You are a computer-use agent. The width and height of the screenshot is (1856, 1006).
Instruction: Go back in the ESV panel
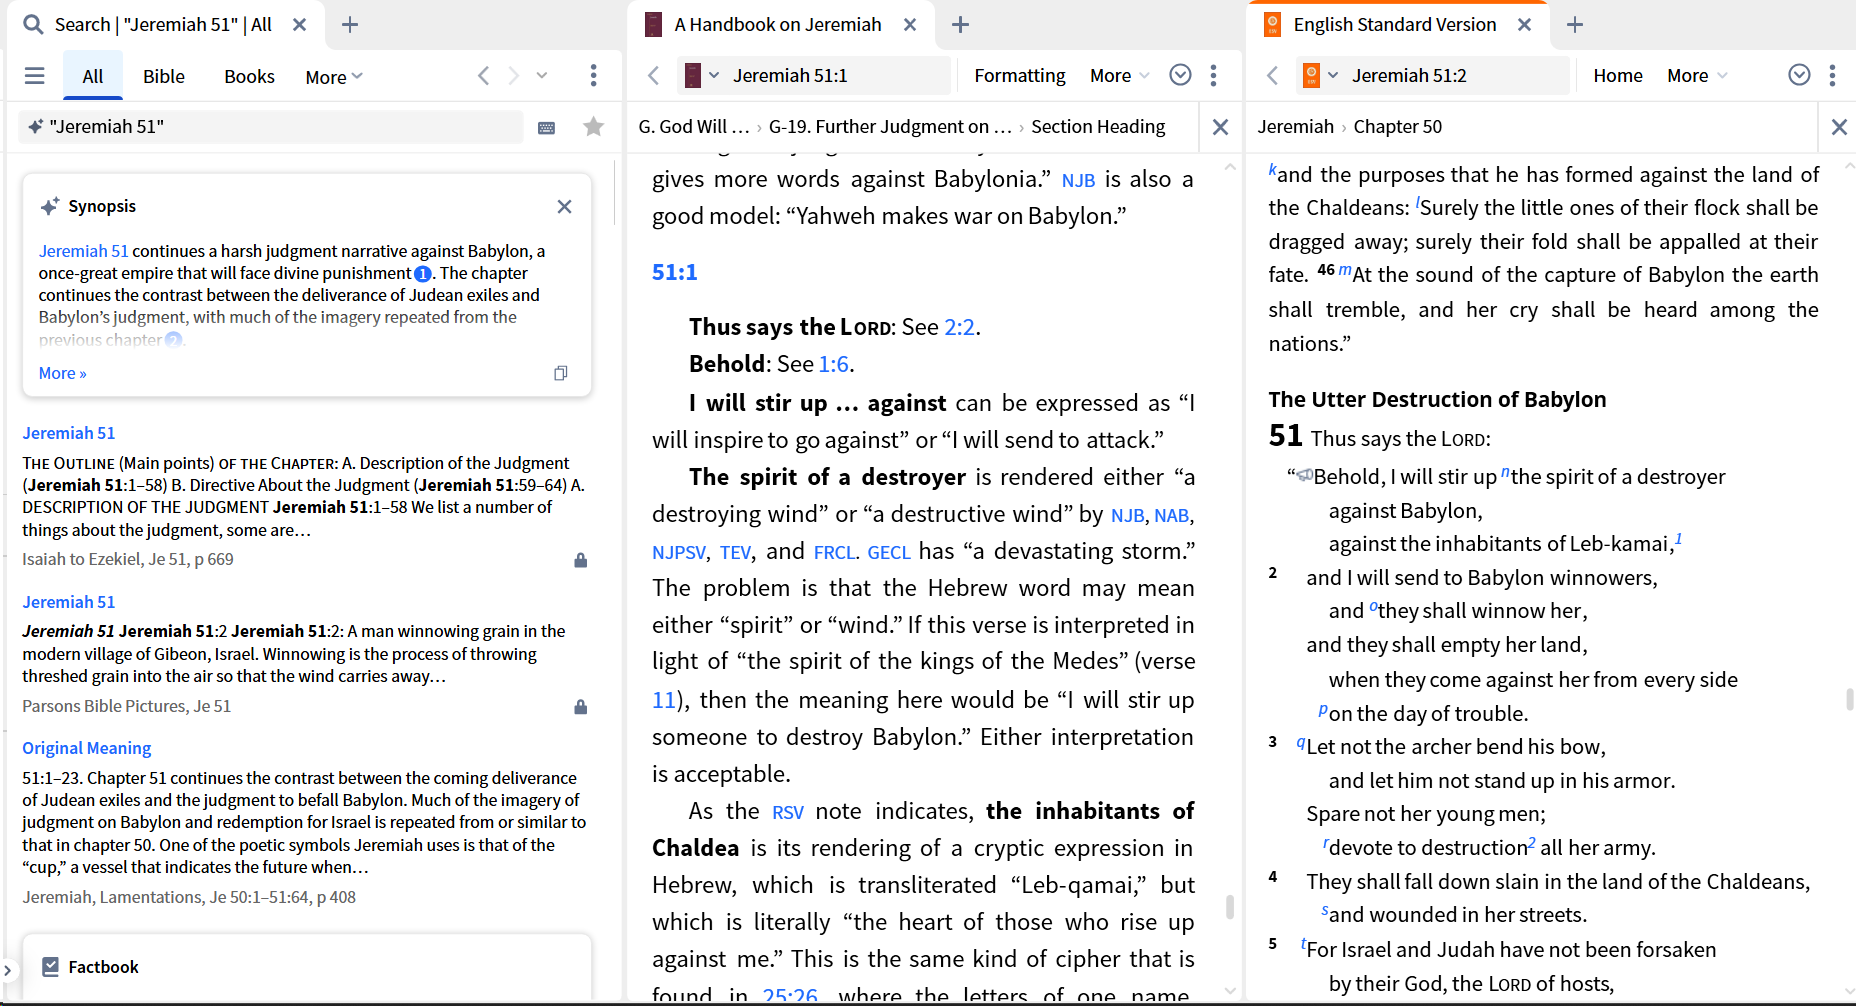(x=1273, y=76)
